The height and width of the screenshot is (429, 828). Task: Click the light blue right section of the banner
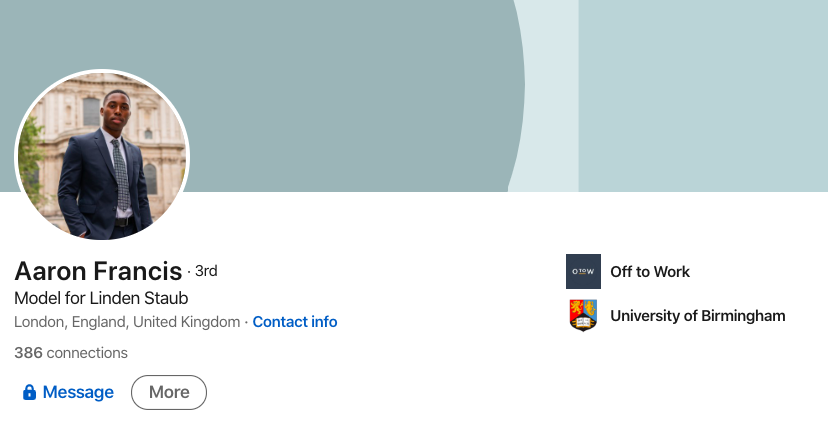pyautogui.click(x=703, y=96)
